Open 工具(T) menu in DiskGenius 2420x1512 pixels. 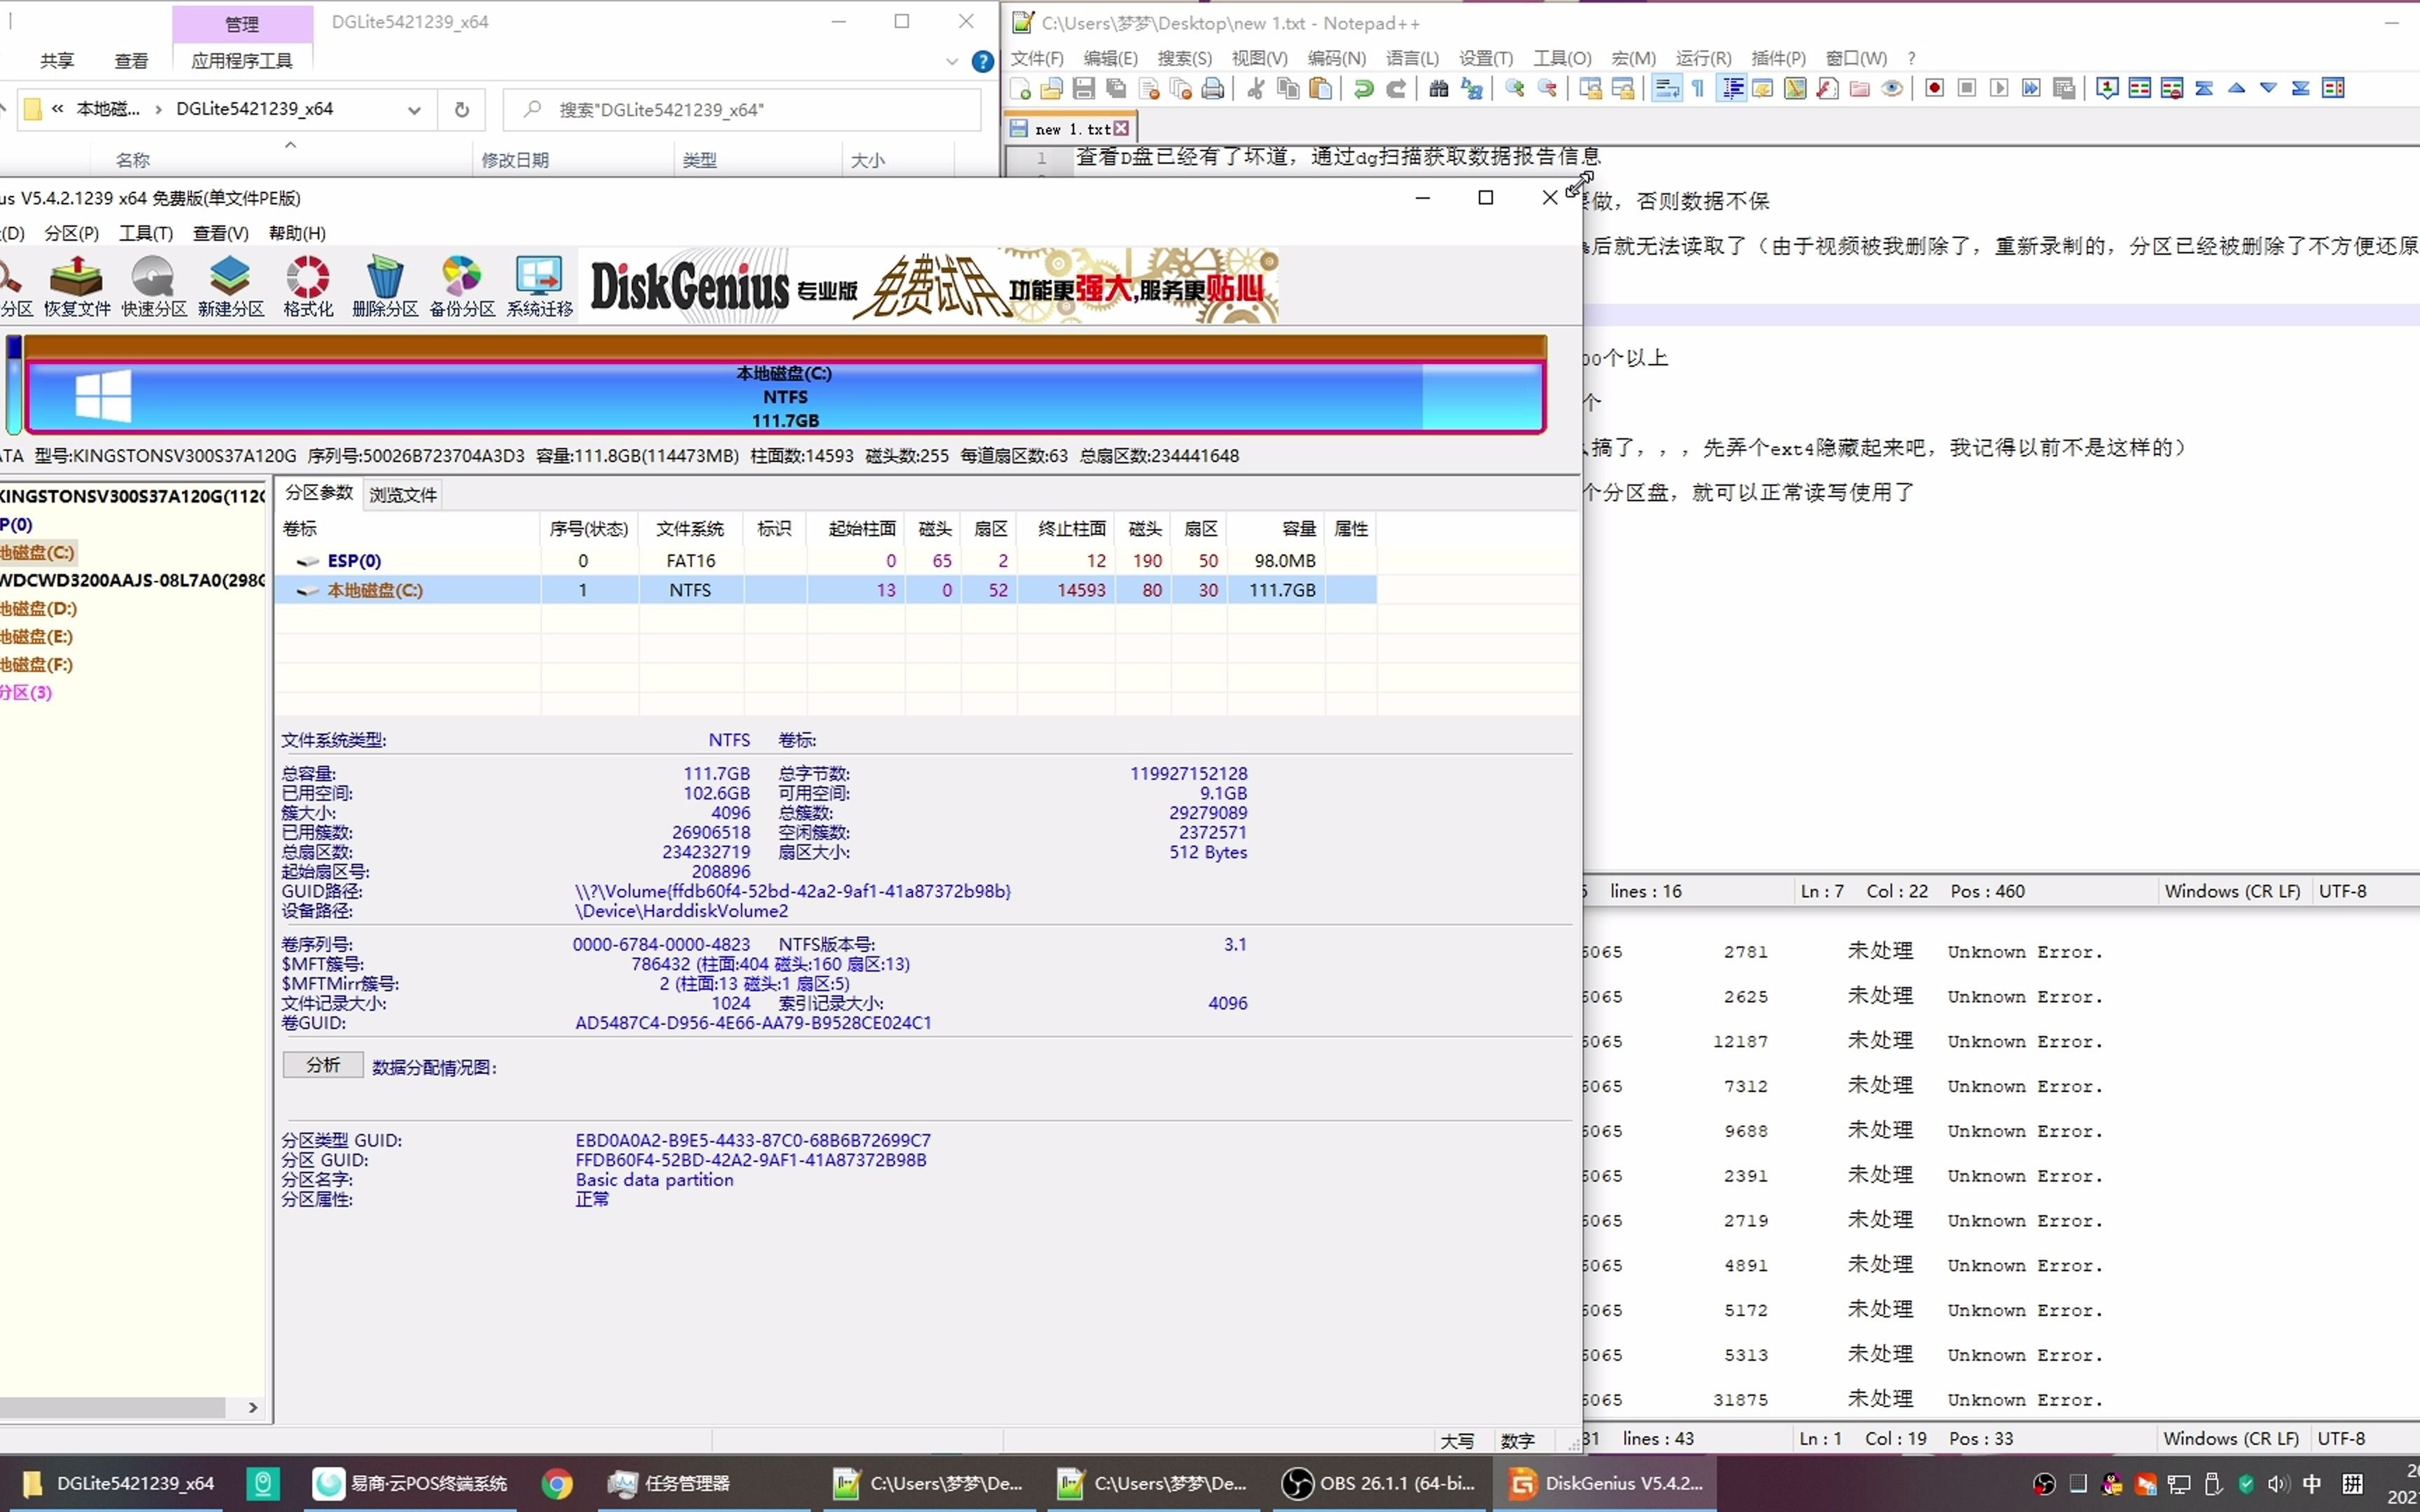click(146, 233)
